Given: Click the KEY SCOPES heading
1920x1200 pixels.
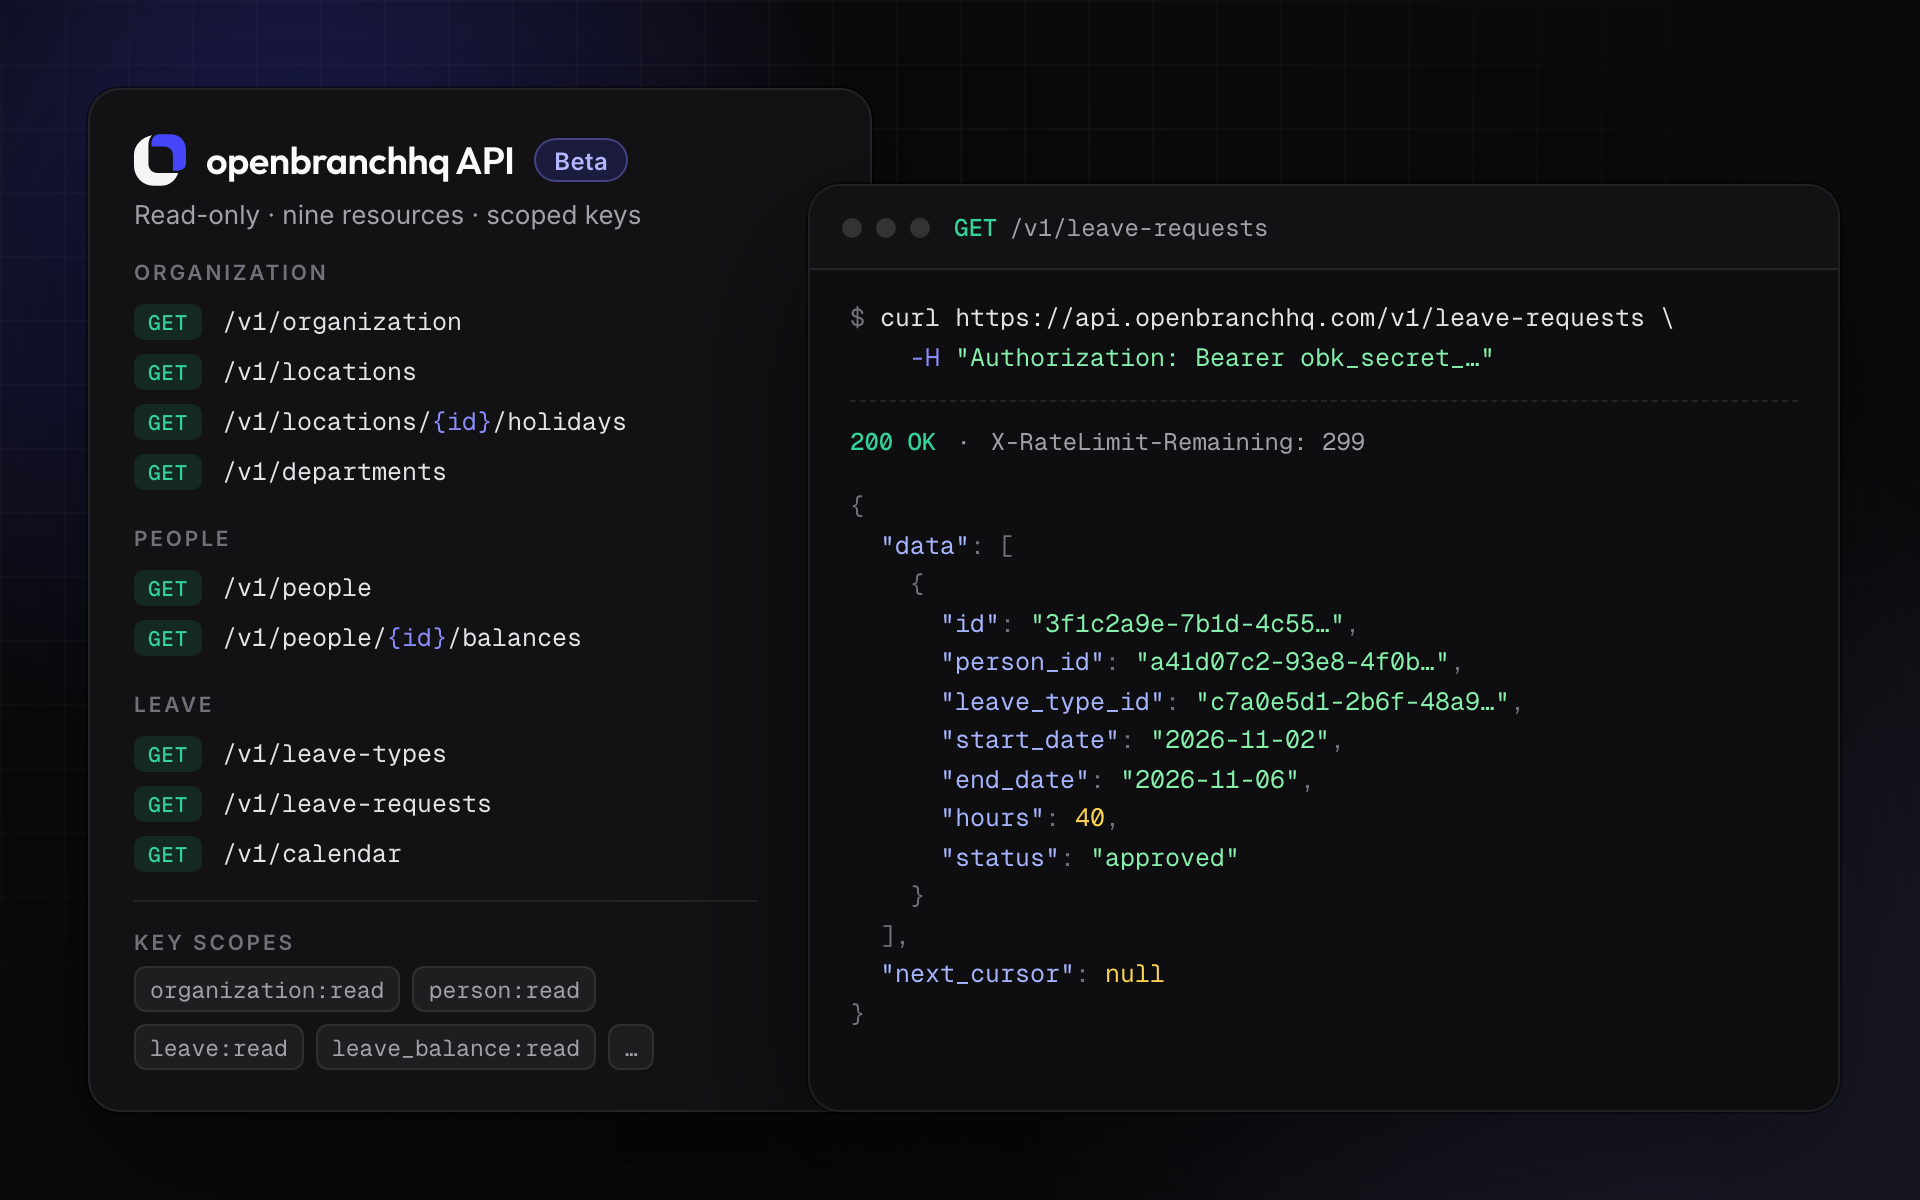Looking at the screenshot, I should click(x=214, y=943).
